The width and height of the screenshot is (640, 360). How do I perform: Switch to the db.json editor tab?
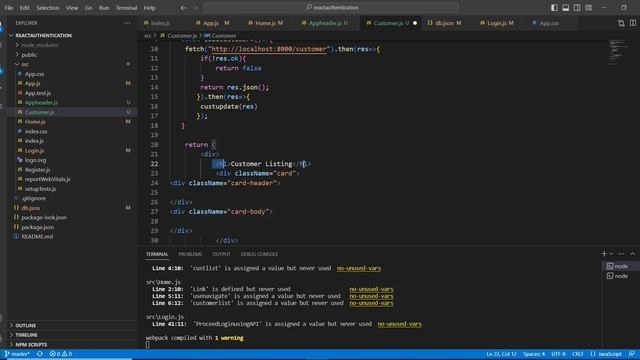[444, 23]
